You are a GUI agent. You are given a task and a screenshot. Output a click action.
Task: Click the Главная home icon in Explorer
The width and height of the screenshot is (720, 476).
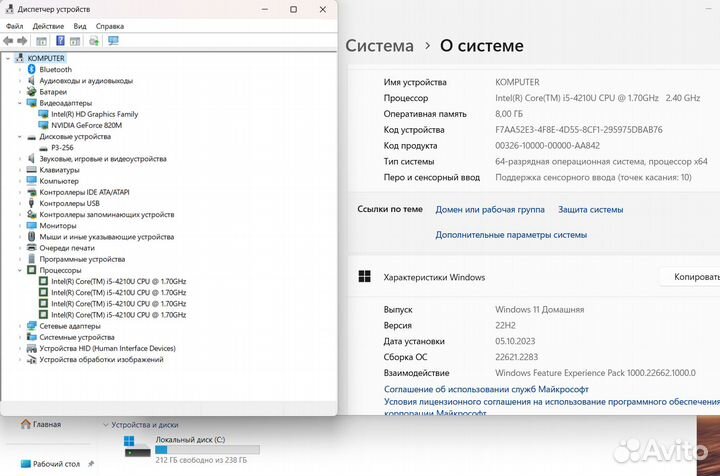pyautogui.click(x=26, y=424)
